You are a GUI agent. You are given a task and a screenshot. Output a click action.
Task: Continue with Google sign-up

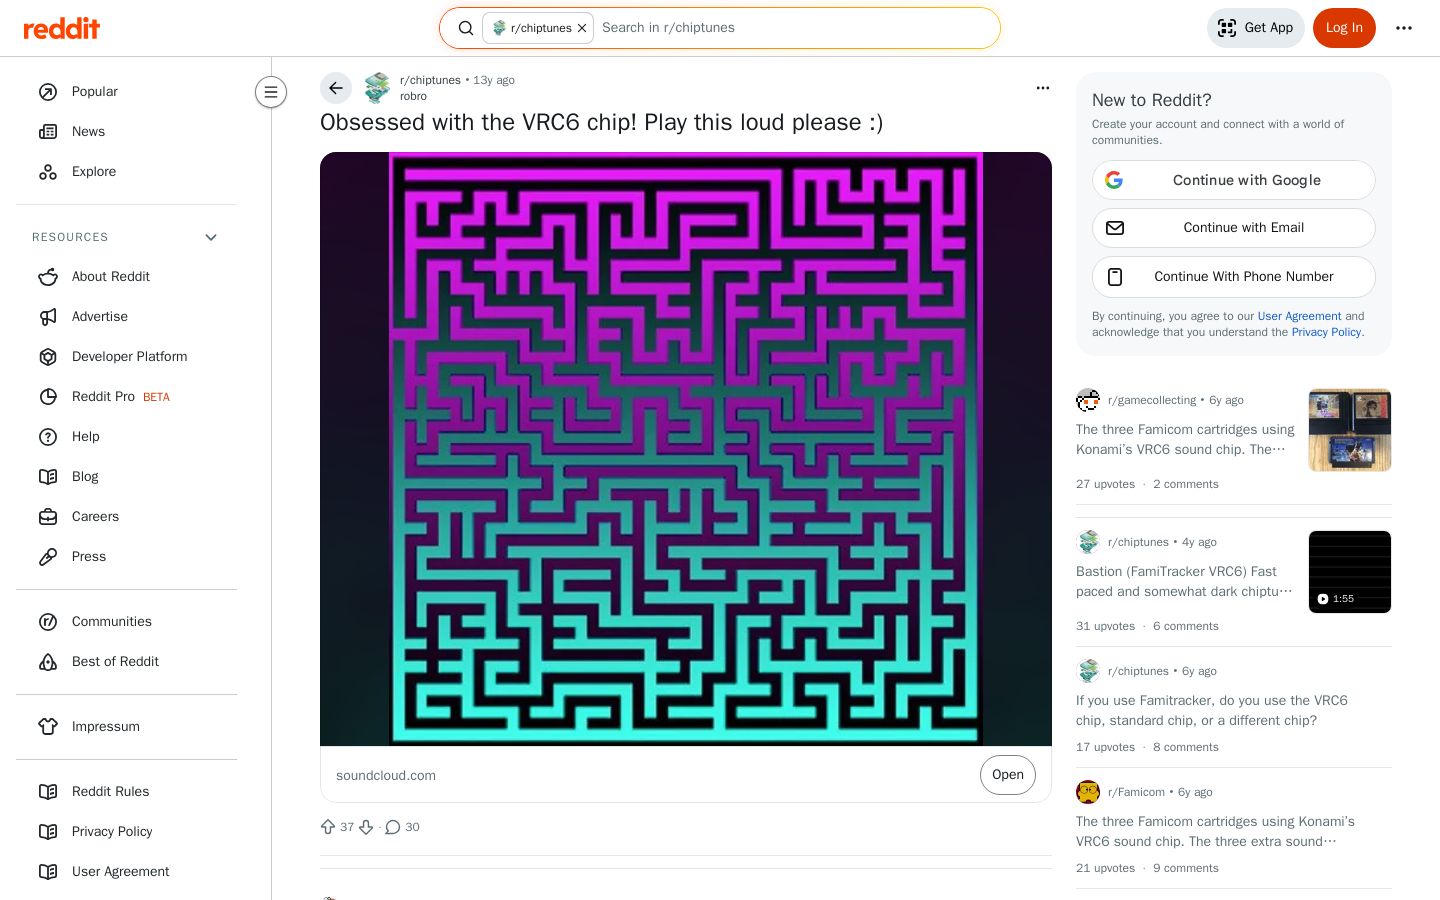(x=1234, y=180)
